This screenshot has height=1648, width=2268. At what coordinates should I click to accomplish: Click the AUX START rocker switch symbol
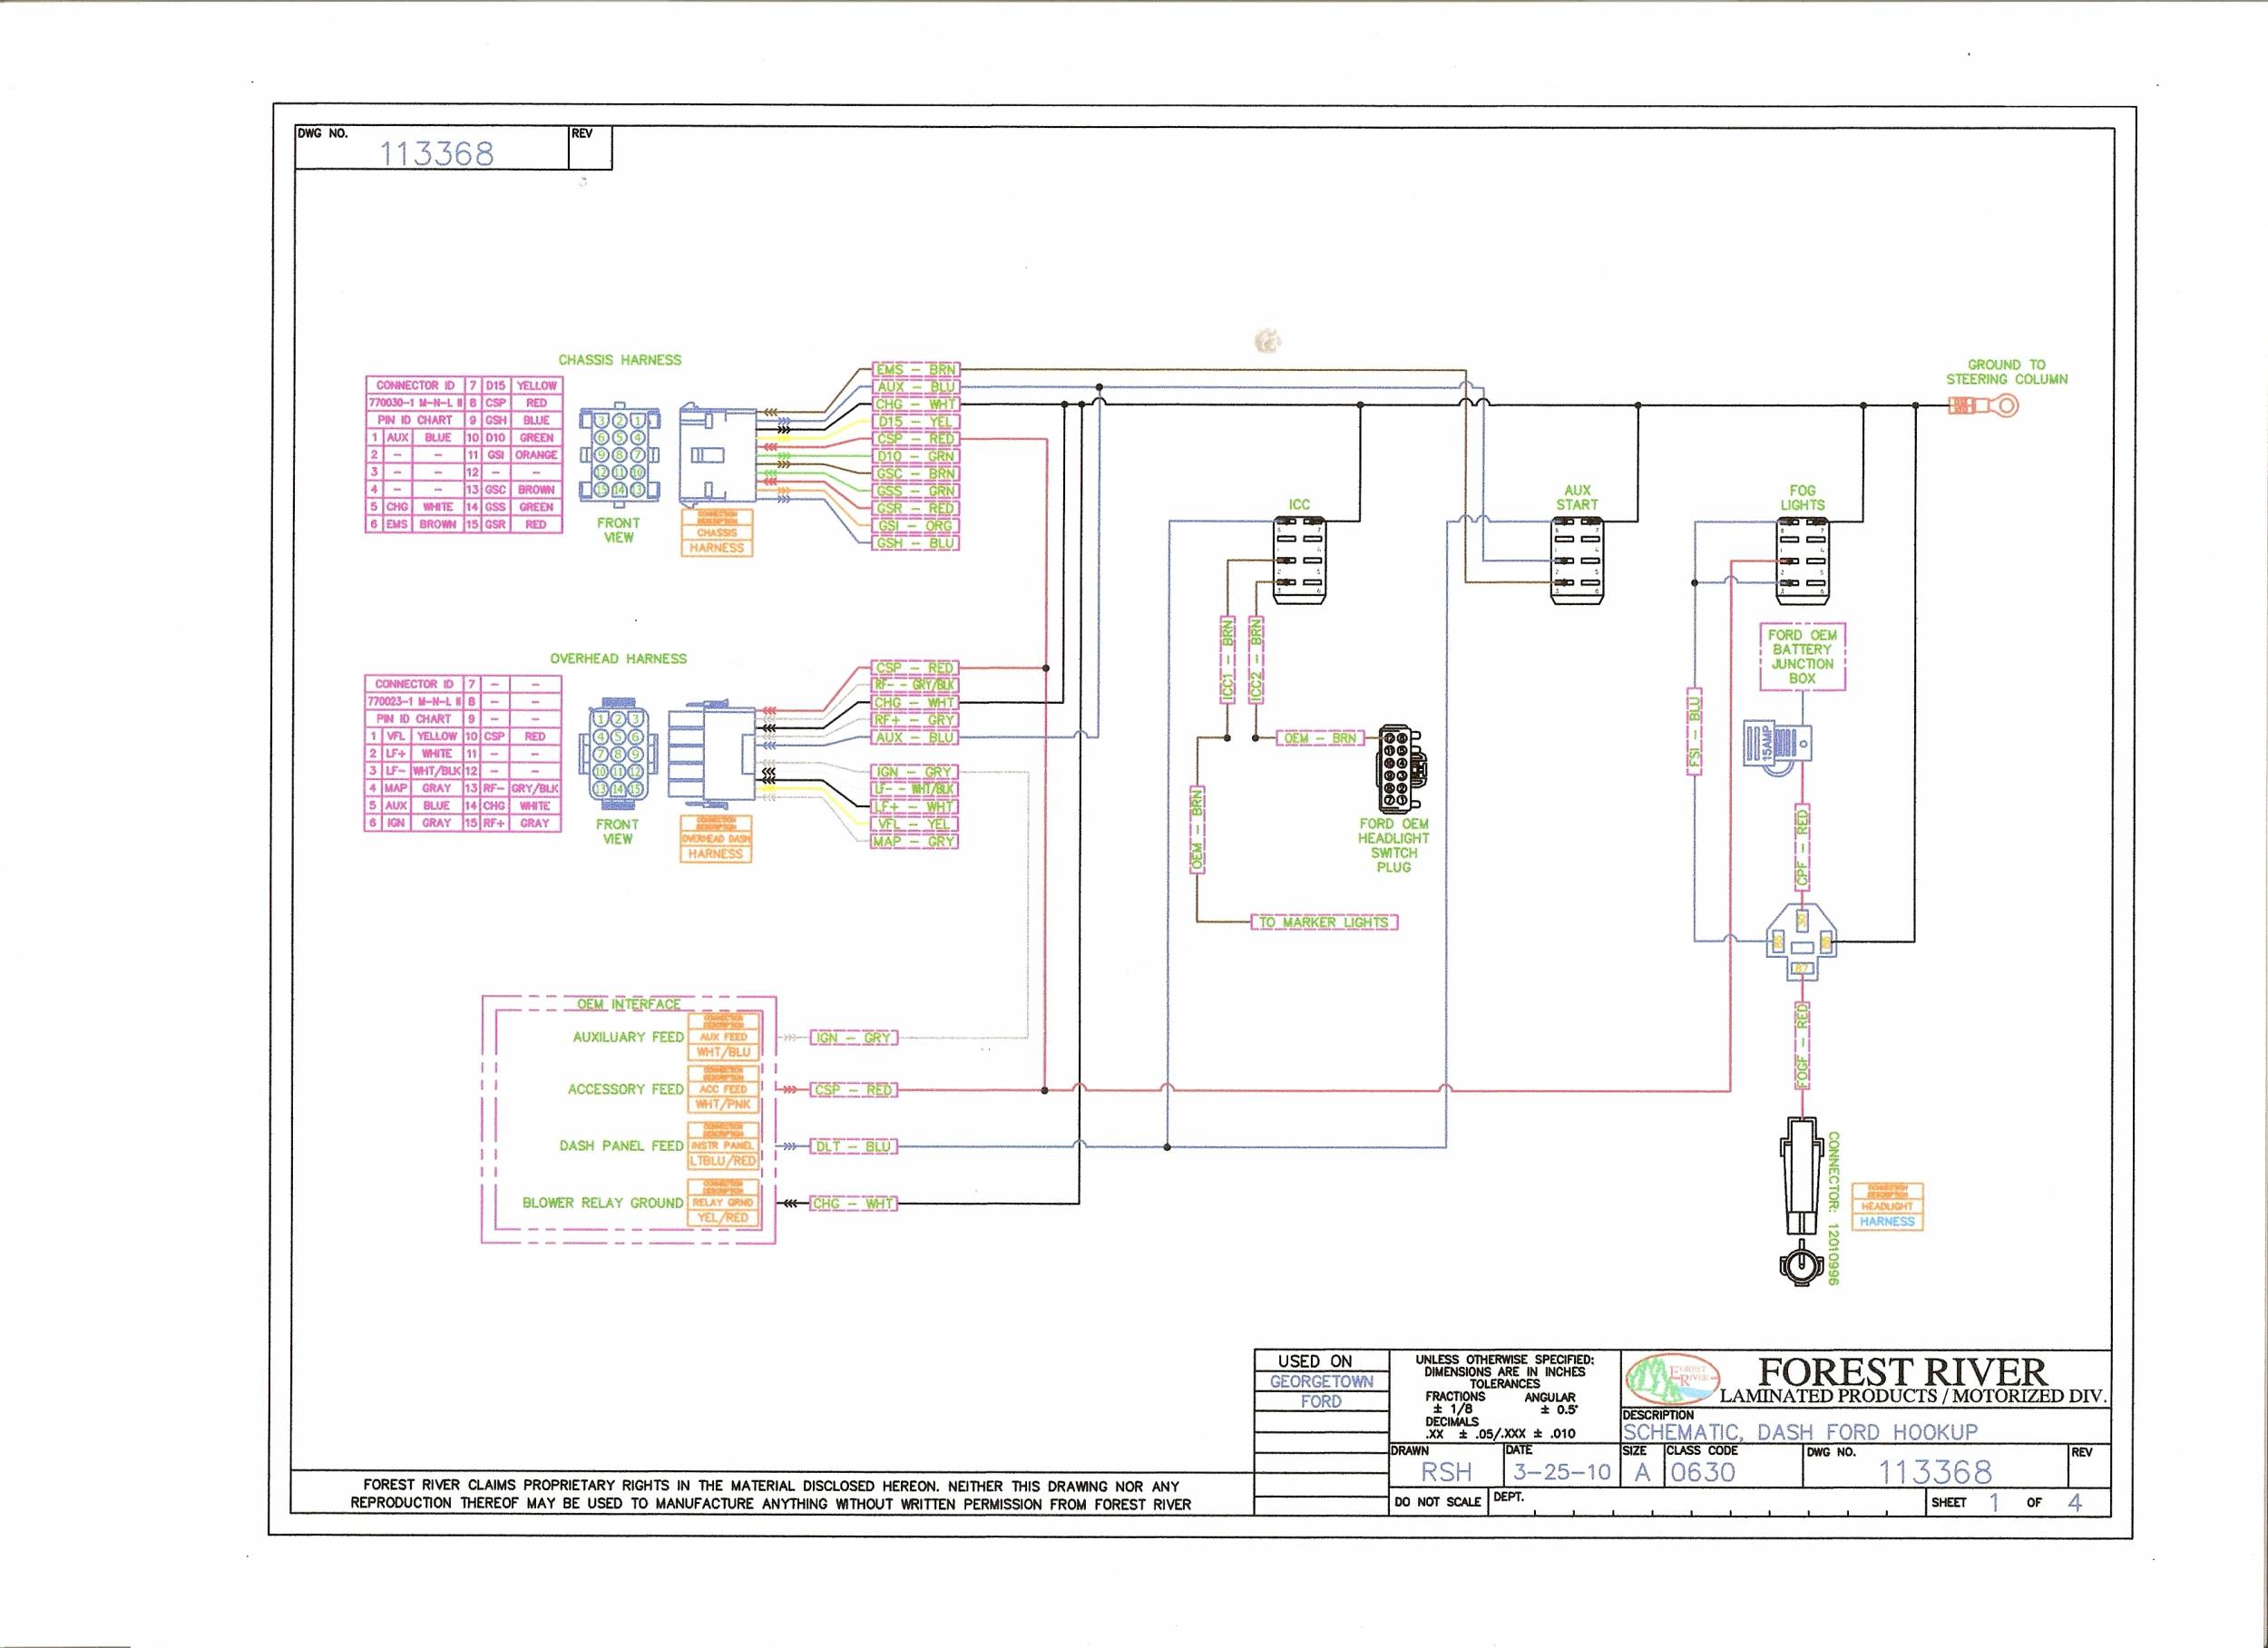coord(1577,560)
